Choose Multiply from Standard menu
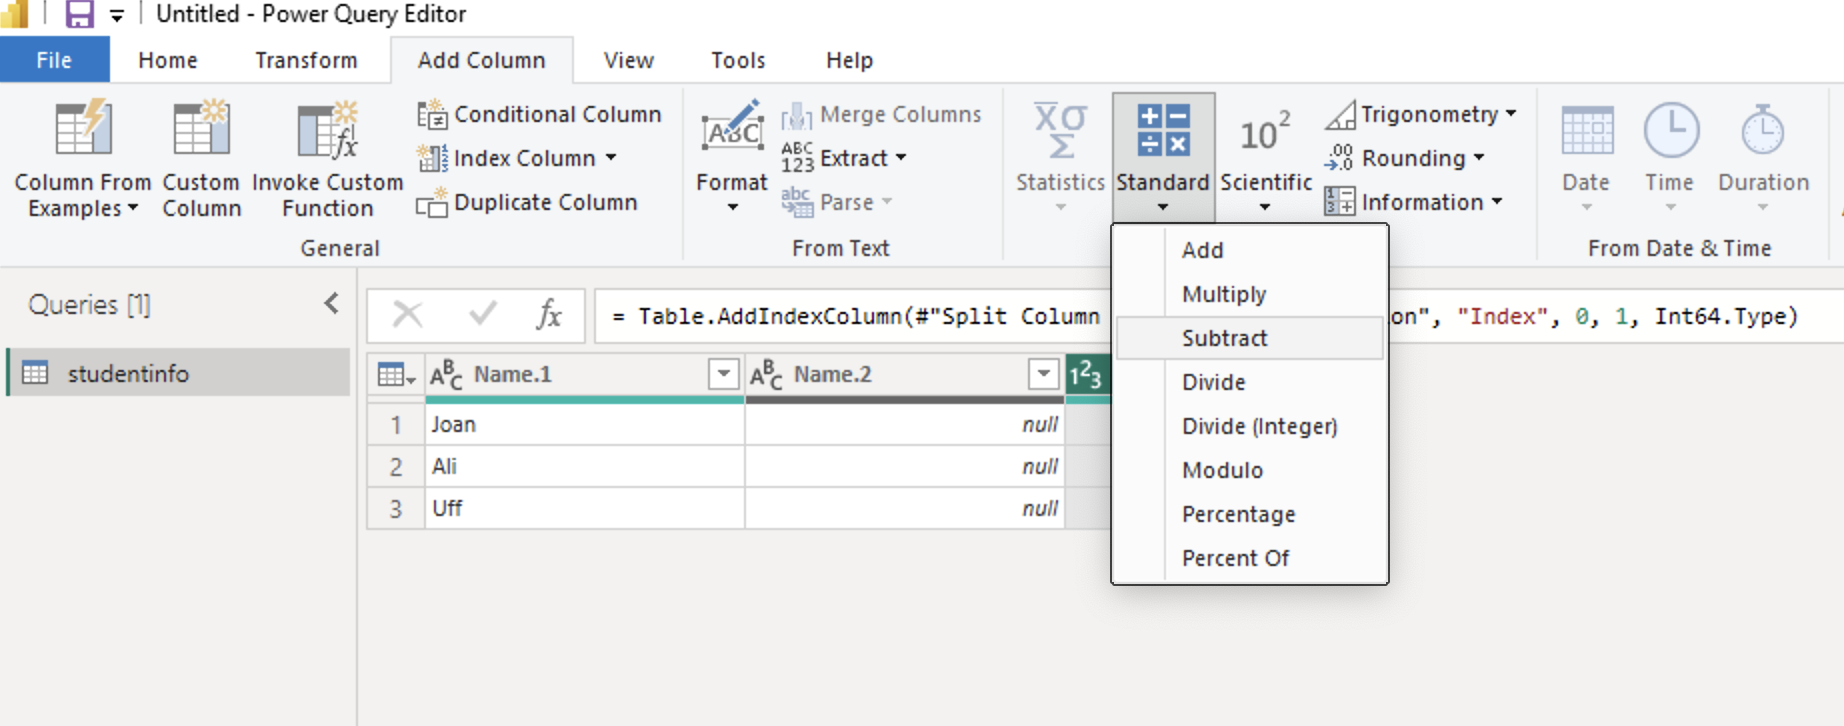Image resolution: width=1844 pixels, height=726 pixels. pyautogui.click(x=1250, y=294)
